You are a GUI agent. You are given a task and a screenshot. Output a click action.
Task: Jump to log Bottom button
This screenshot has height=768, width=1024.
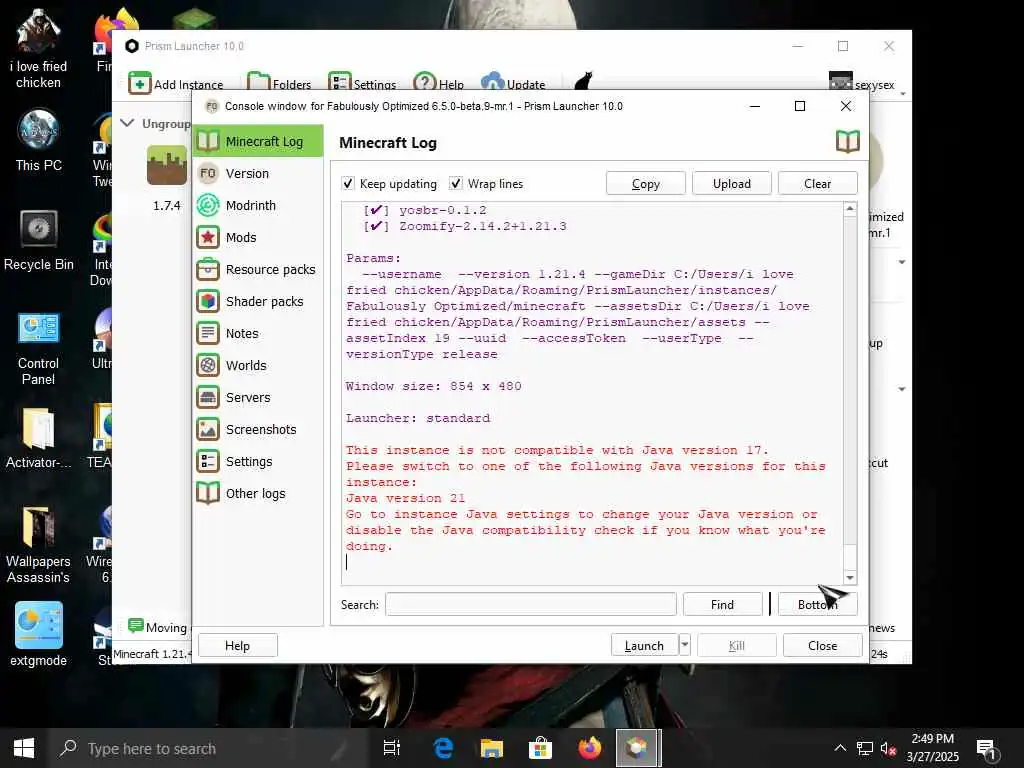[818, 604]
